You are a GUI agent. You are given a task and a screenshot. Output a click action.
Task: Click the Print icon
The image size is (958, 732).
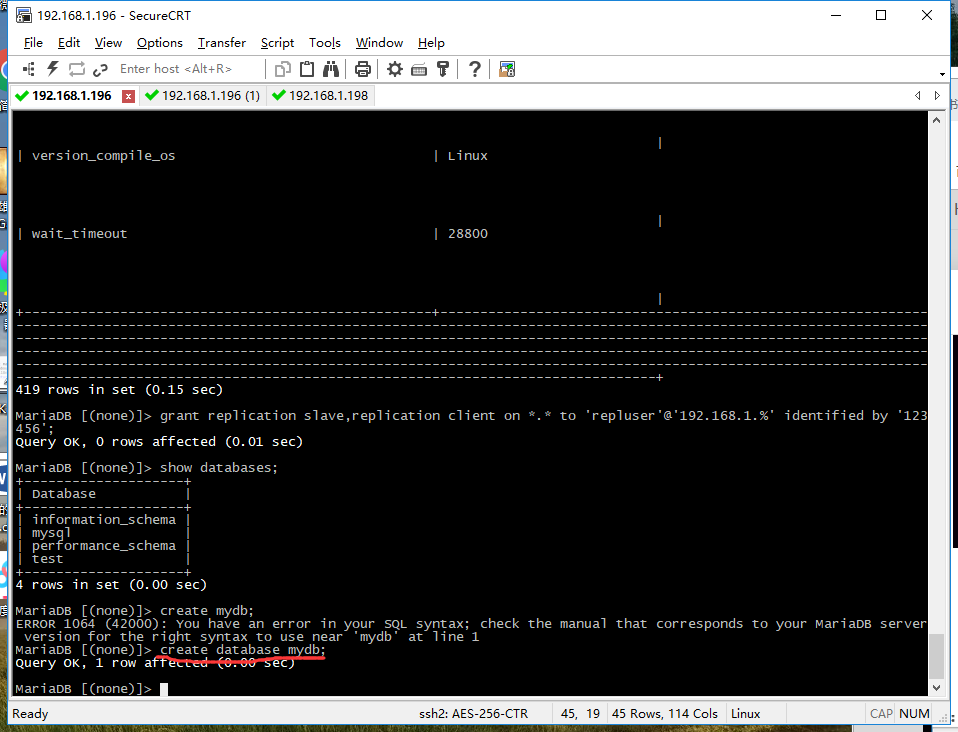tap(362, 69)
